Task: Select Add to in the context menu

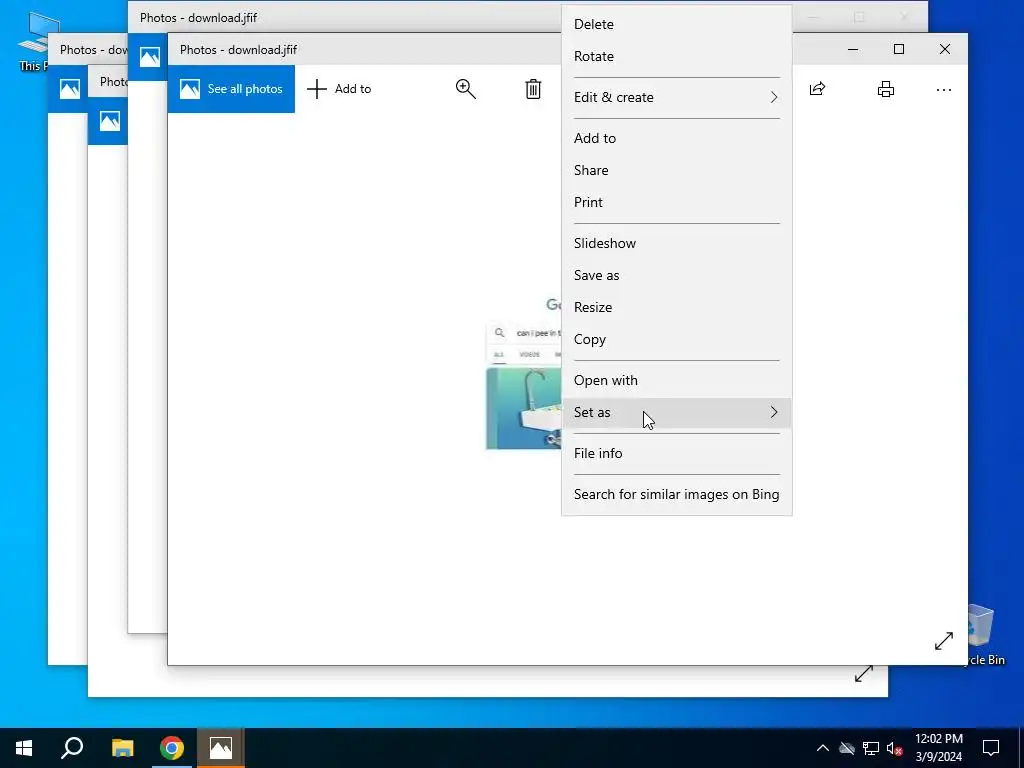Action: 677,138
